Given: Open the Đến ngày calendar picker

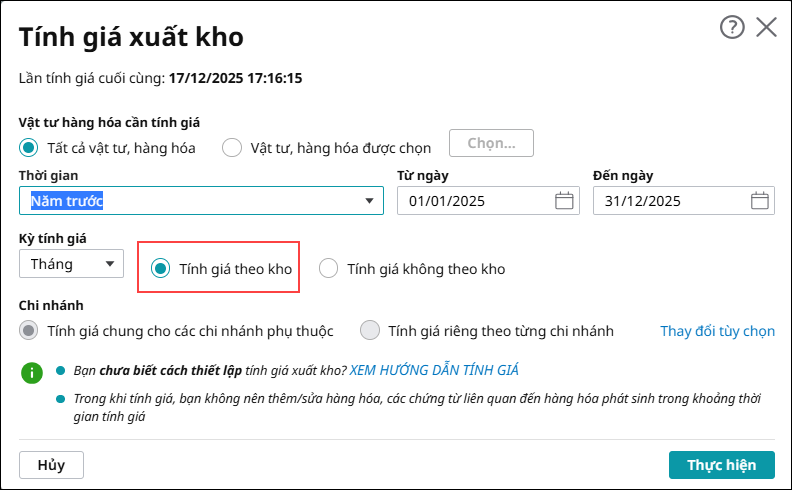Looking at the screenshot, I should coord(760,201).
